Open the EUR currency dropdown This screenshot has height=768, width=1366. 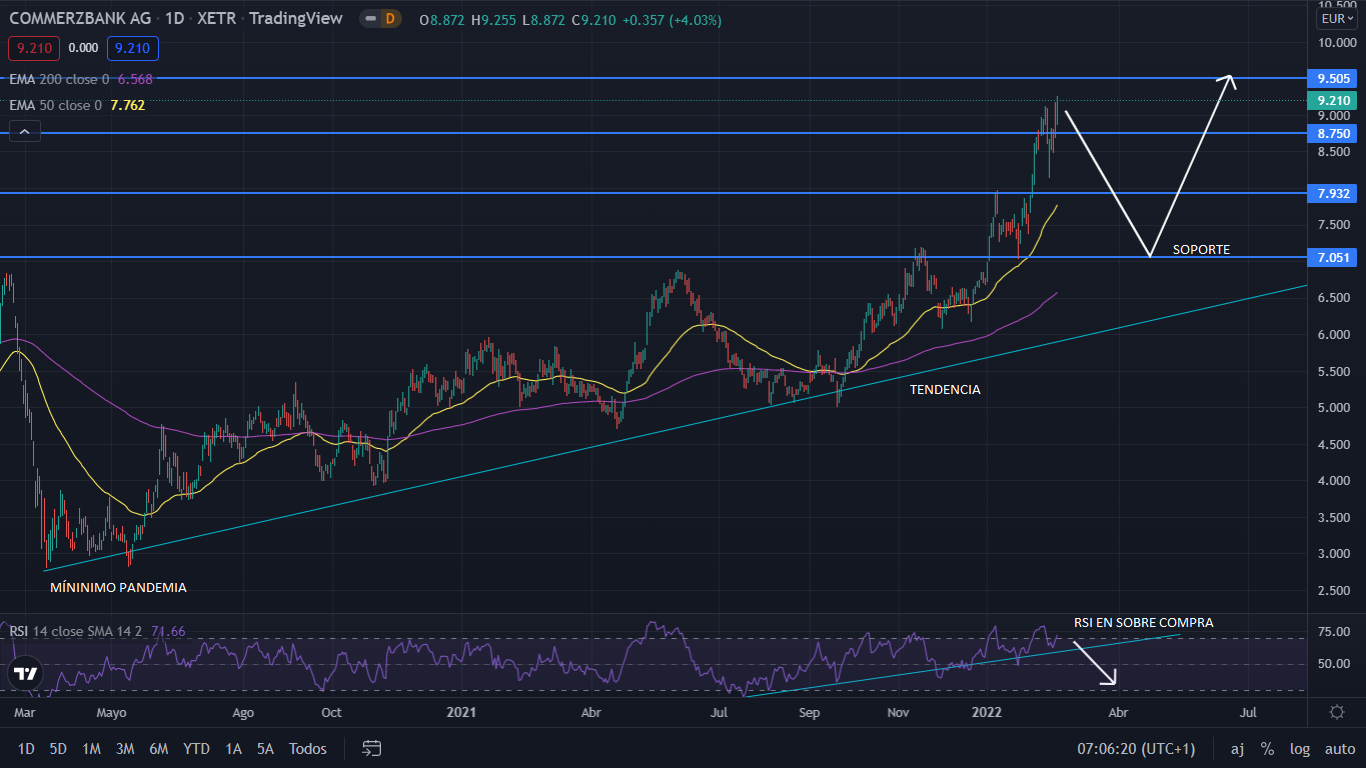point(1335,19)
